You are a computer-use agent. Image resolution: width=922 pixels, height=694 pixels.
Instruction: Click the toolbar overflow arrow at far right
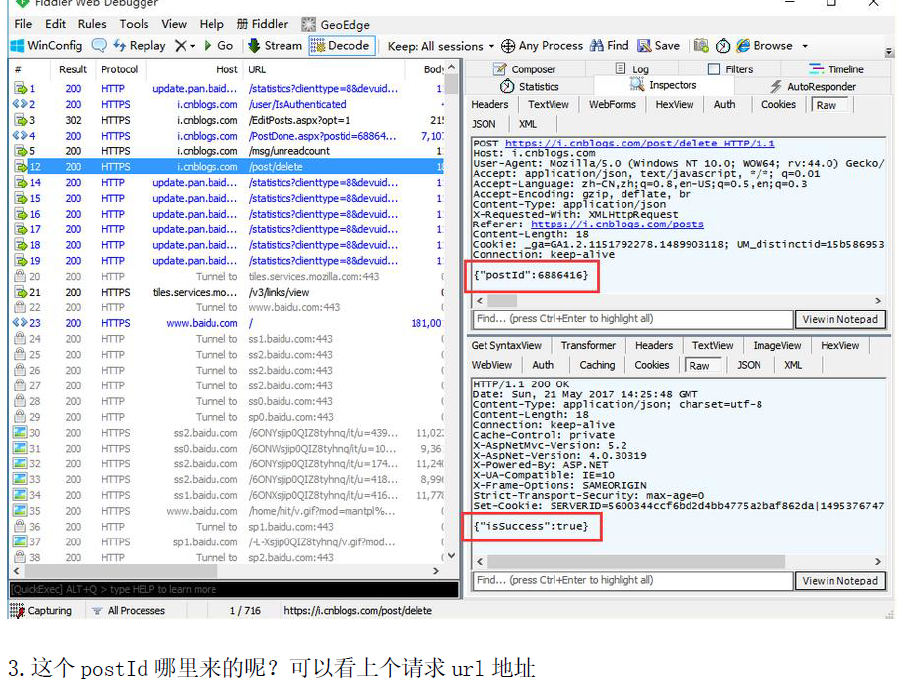889,52
